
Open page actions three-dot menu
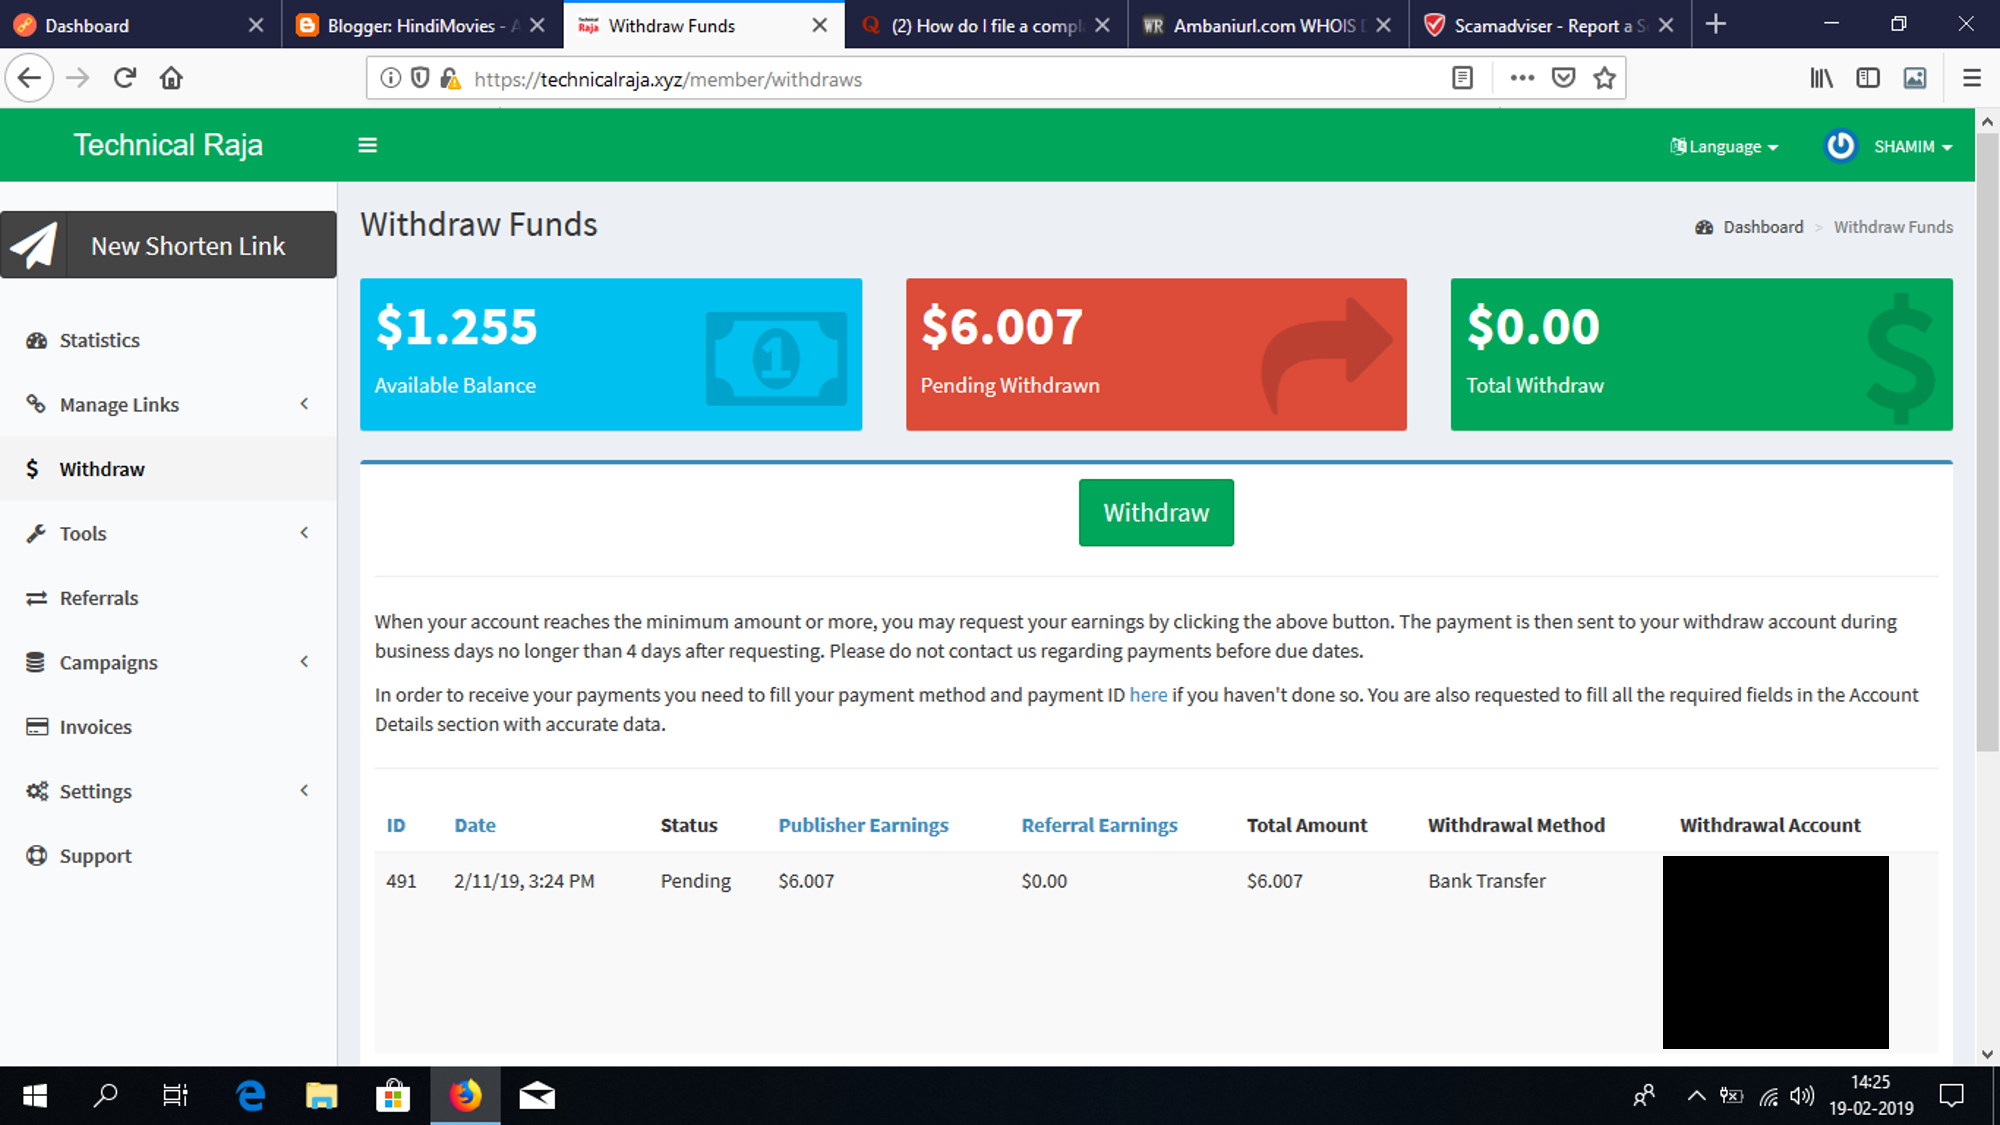pyautogui.click(x=1522, y=78)
